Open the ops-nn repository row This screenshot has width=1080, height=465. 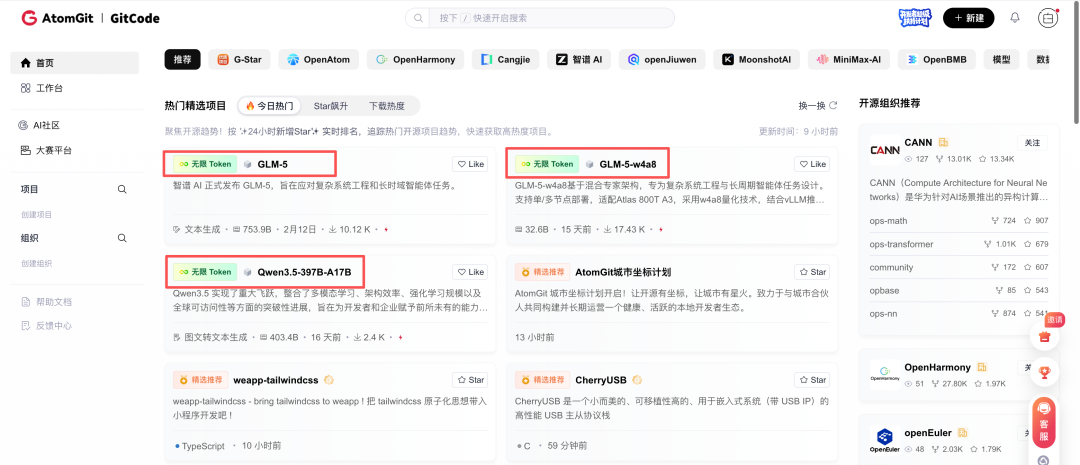click(959, 313)
